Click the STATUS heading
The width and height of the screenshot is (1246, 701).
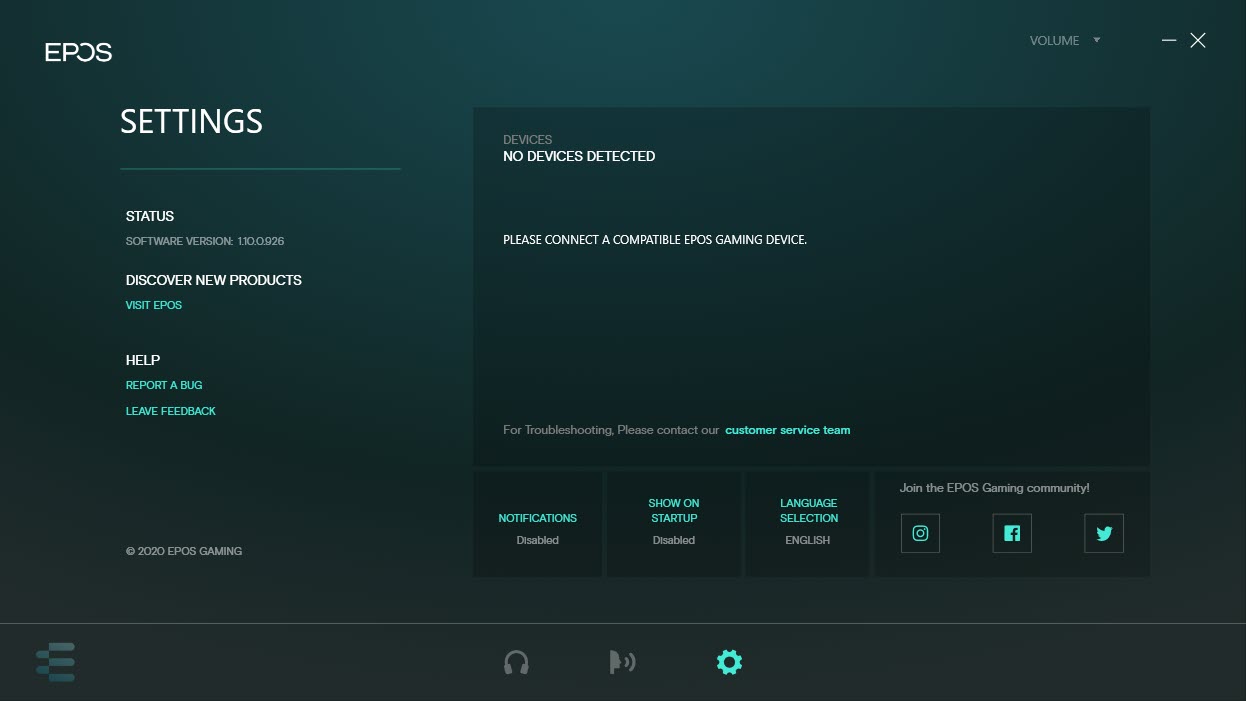click(150, 216)
